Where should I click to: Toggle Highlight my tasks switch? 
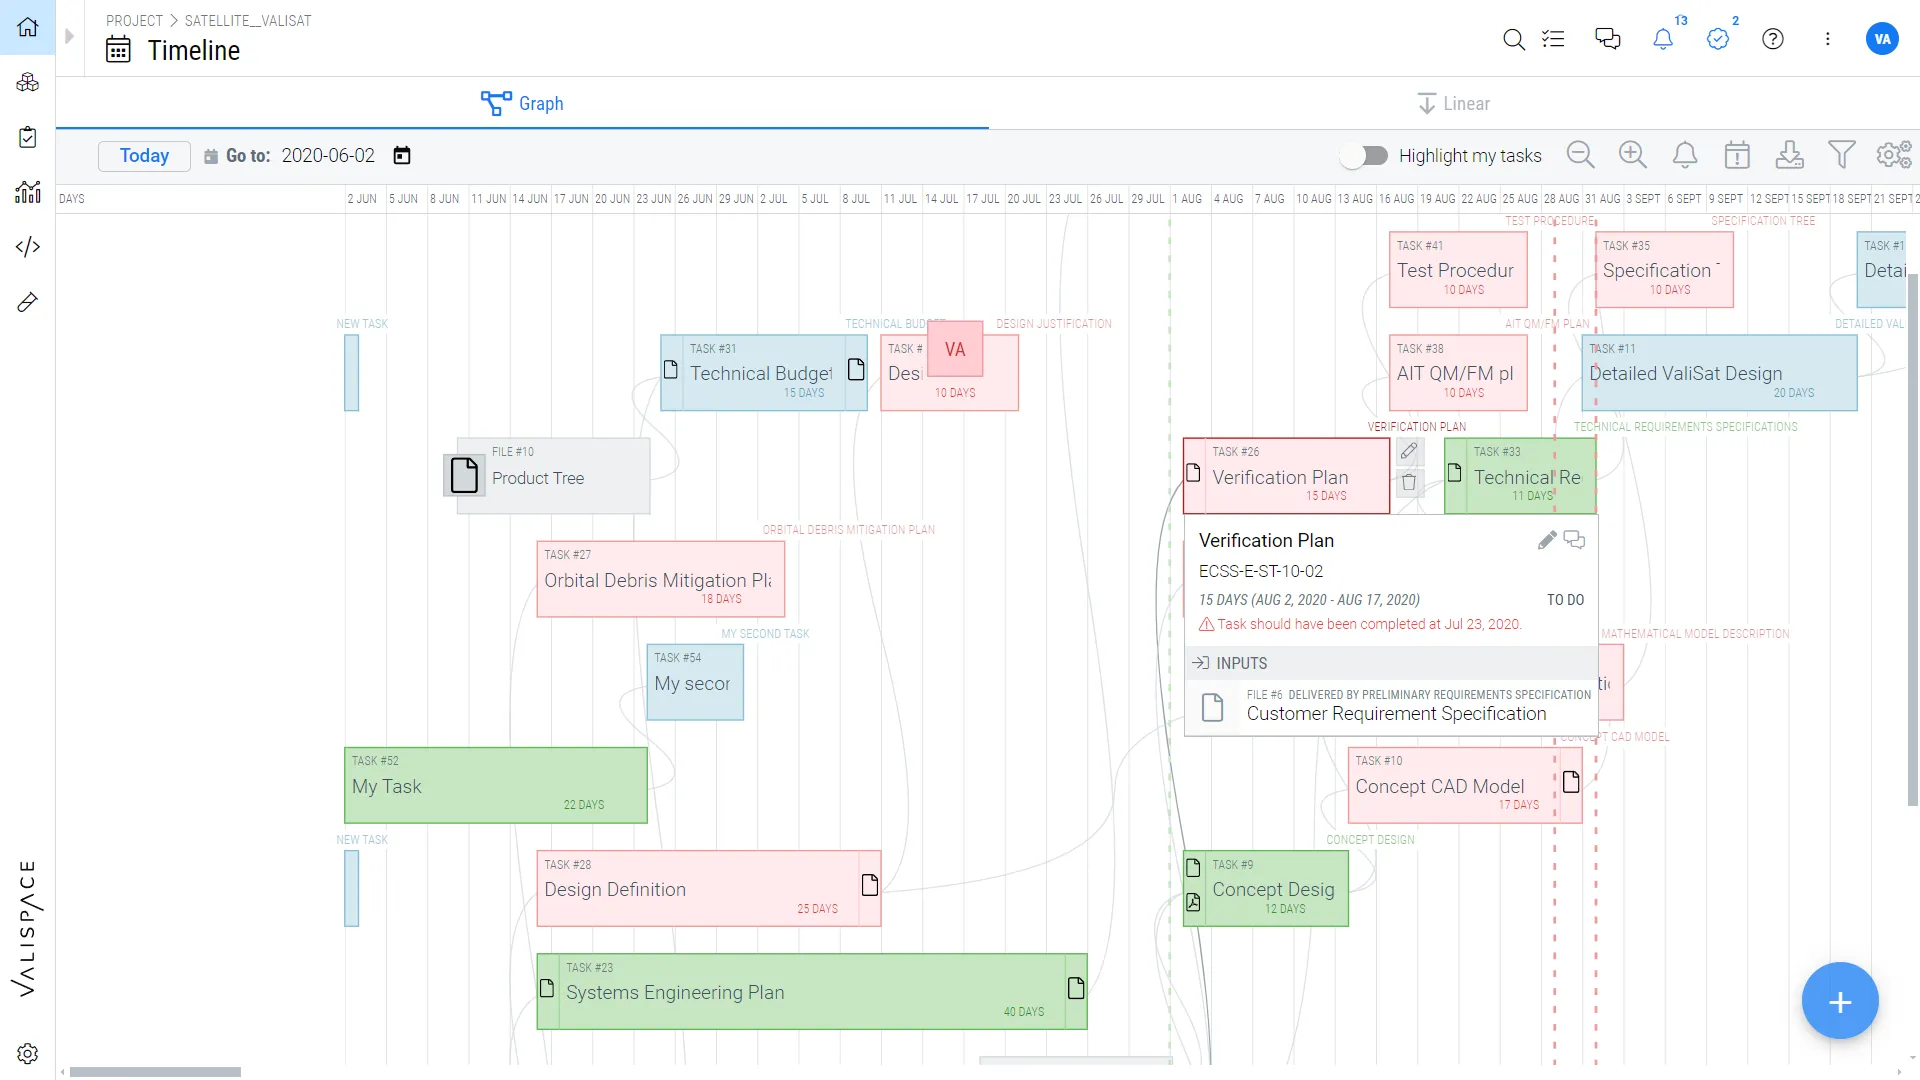[x=1365, y=155]
